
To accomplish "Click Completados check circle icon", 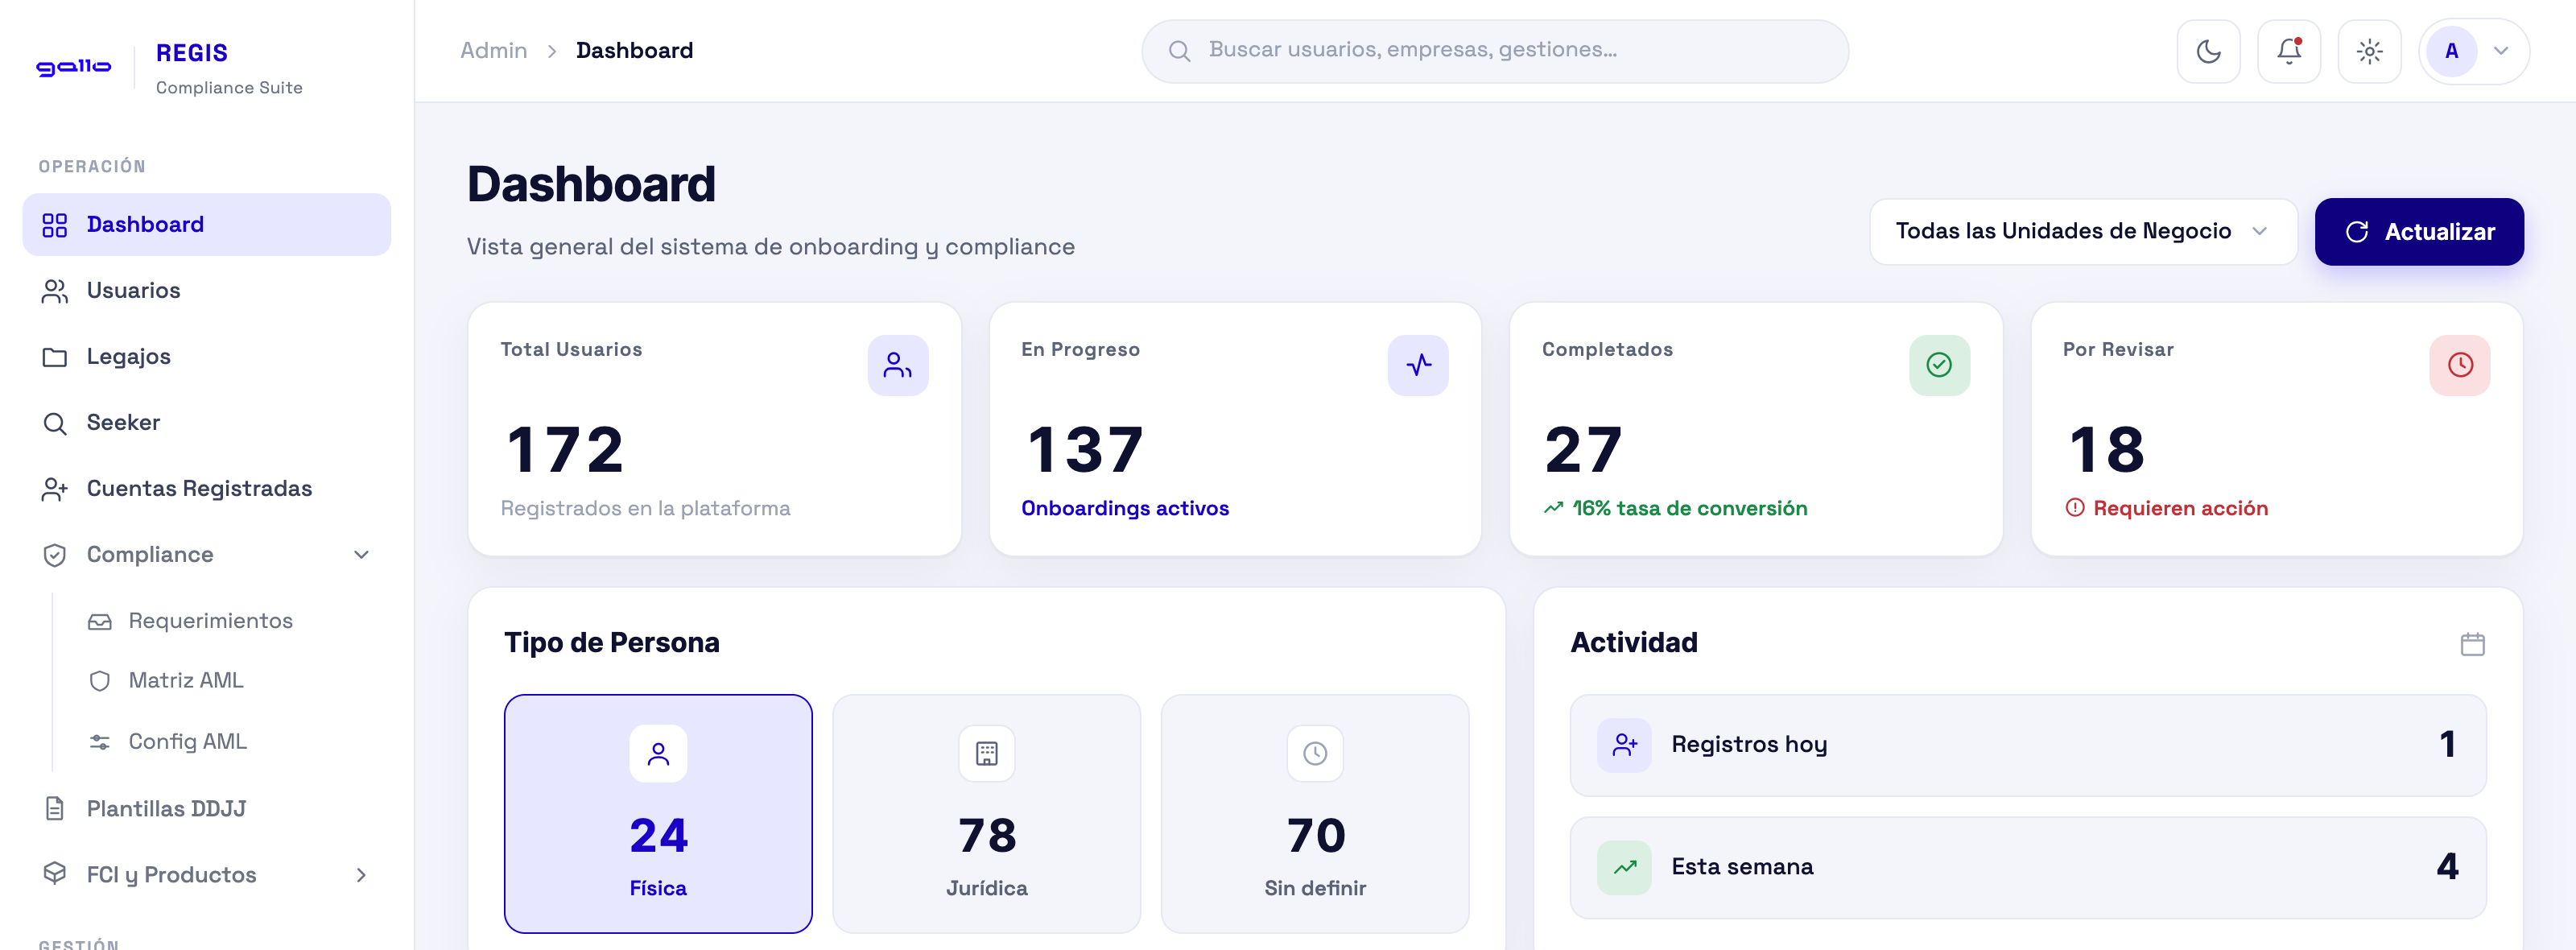I will 1939,365.
